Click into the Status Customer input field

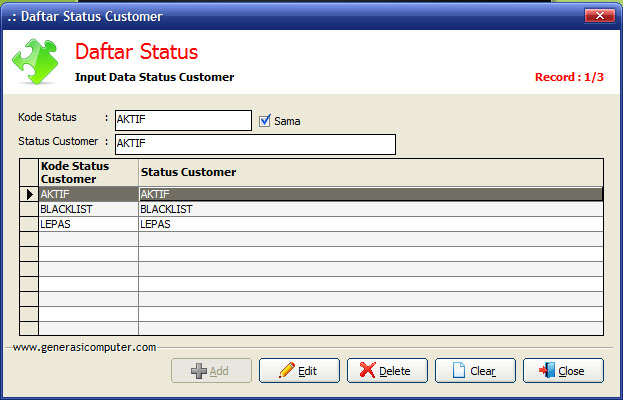pyautogui.click(x=255, y=144)
